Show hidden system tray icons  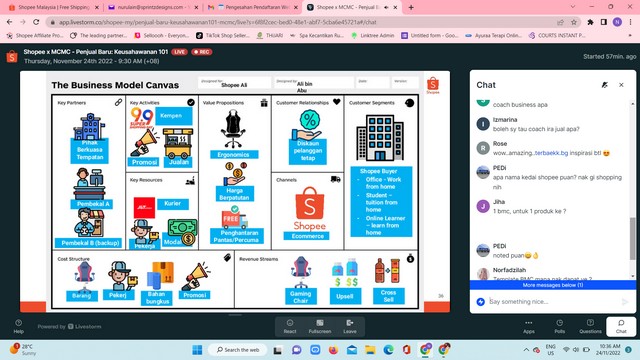coord(526,350)
